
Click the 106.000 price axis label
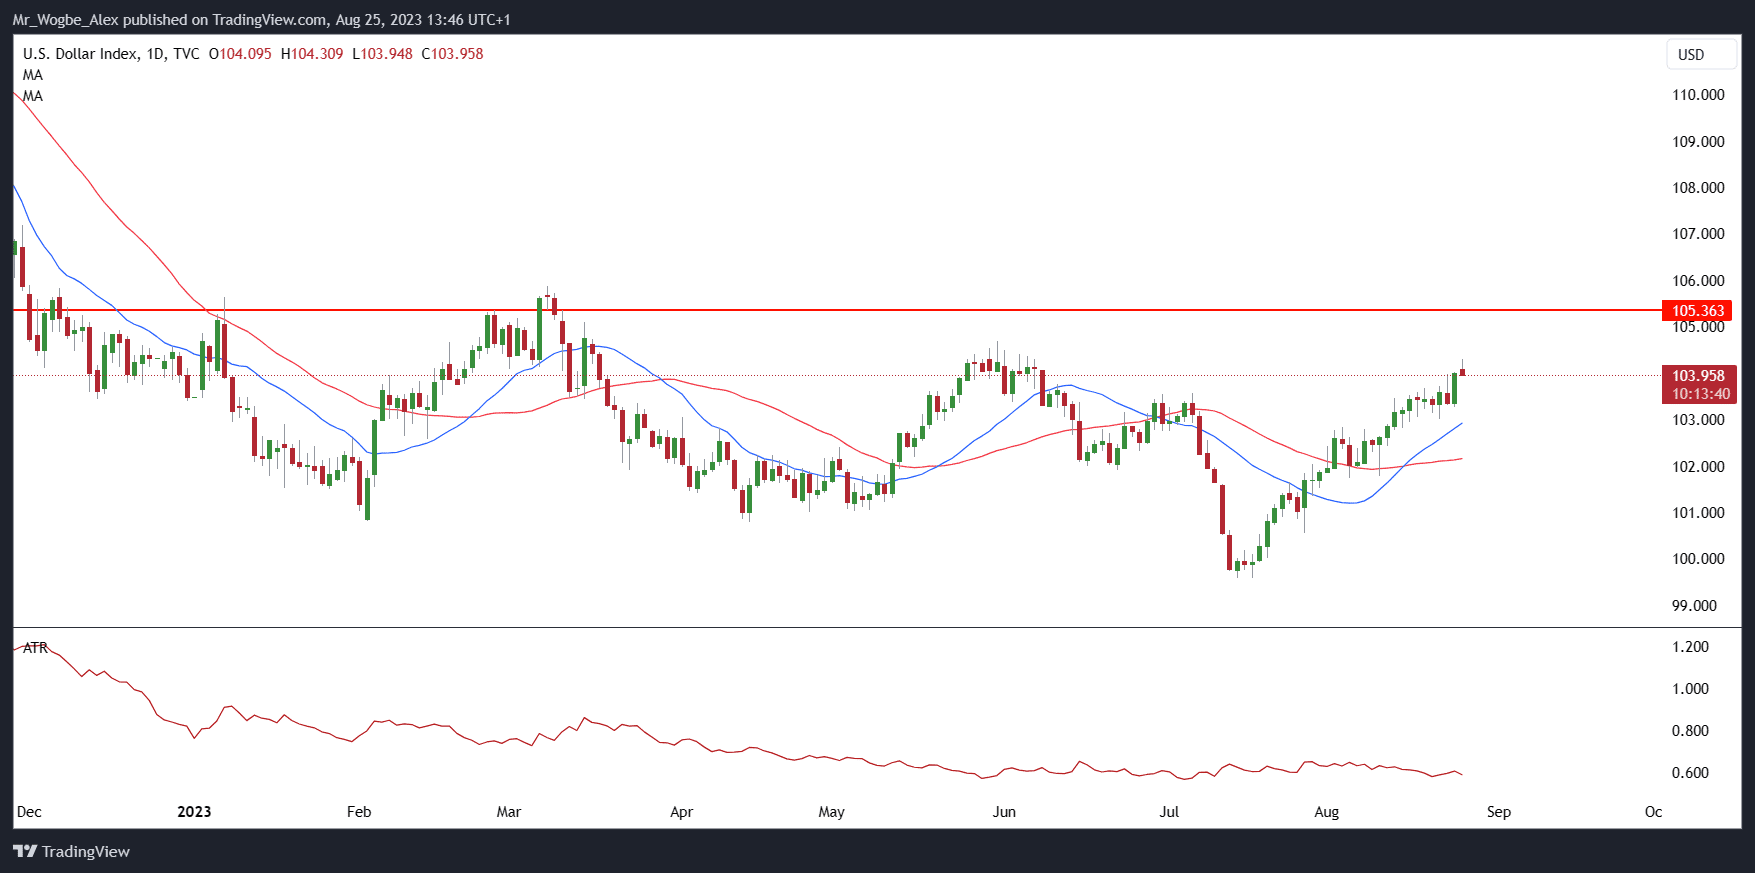coord(1698,281)
